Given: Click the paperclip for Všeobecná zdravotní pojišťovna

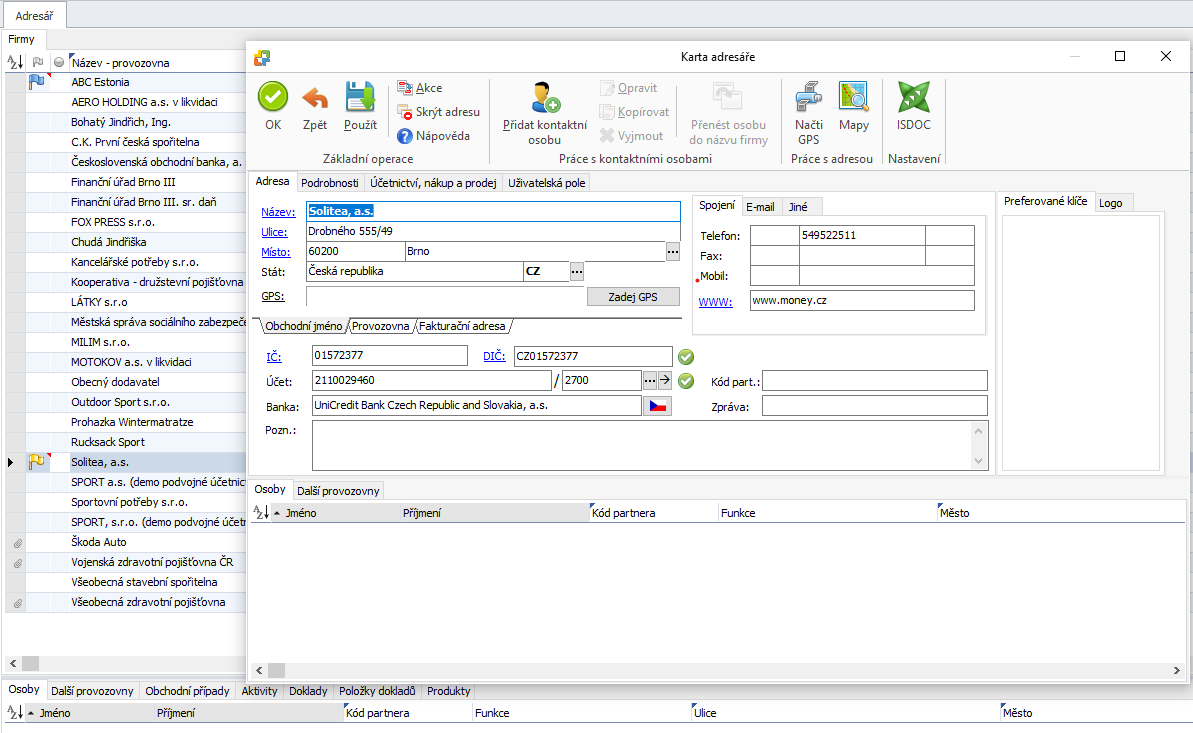Looking at the screenshot, I should (x=17, y=603).
